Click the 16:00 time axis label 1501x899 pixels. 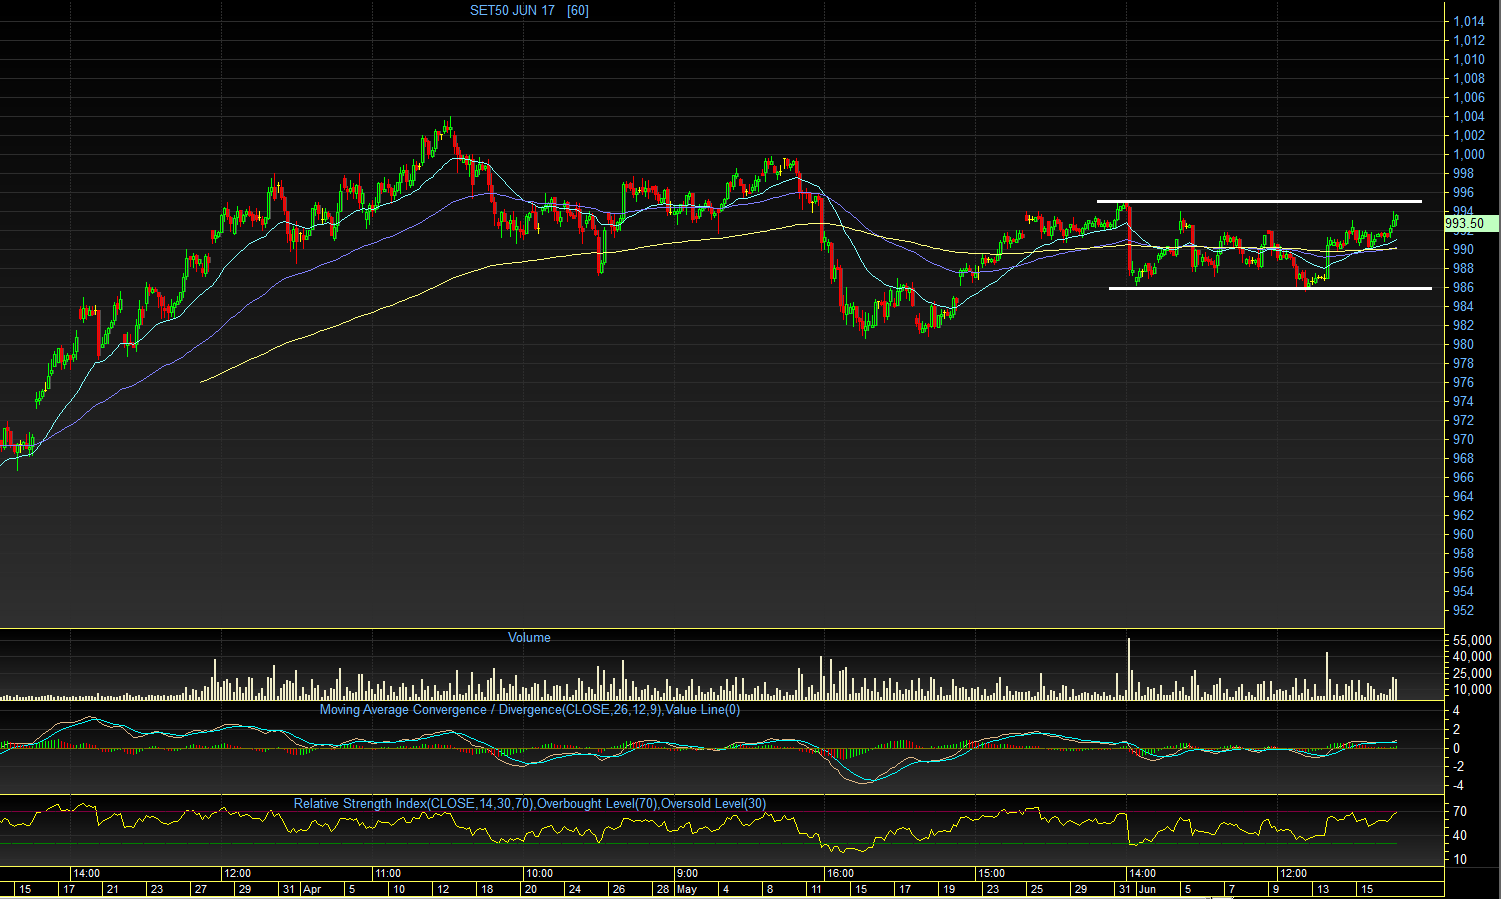[x=840, y=873]
